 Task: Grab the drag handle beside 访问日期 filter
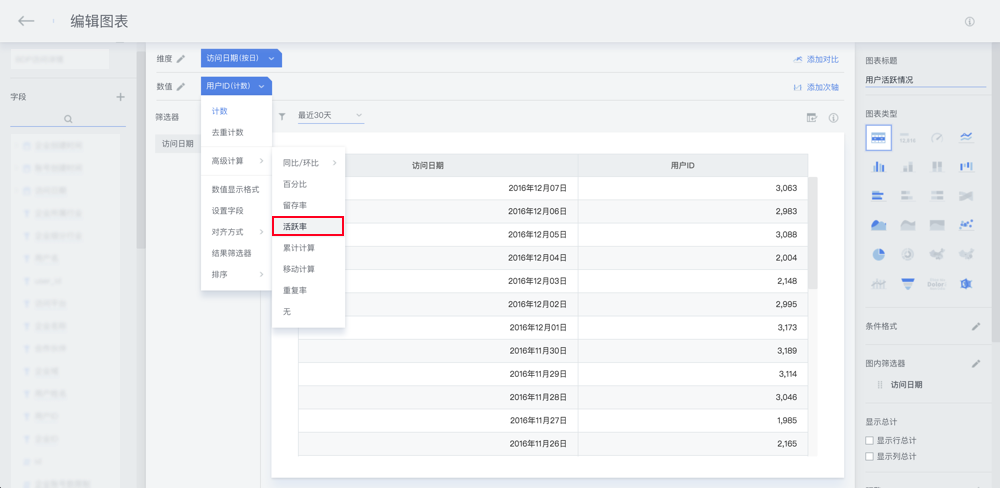tap(880, 385)
